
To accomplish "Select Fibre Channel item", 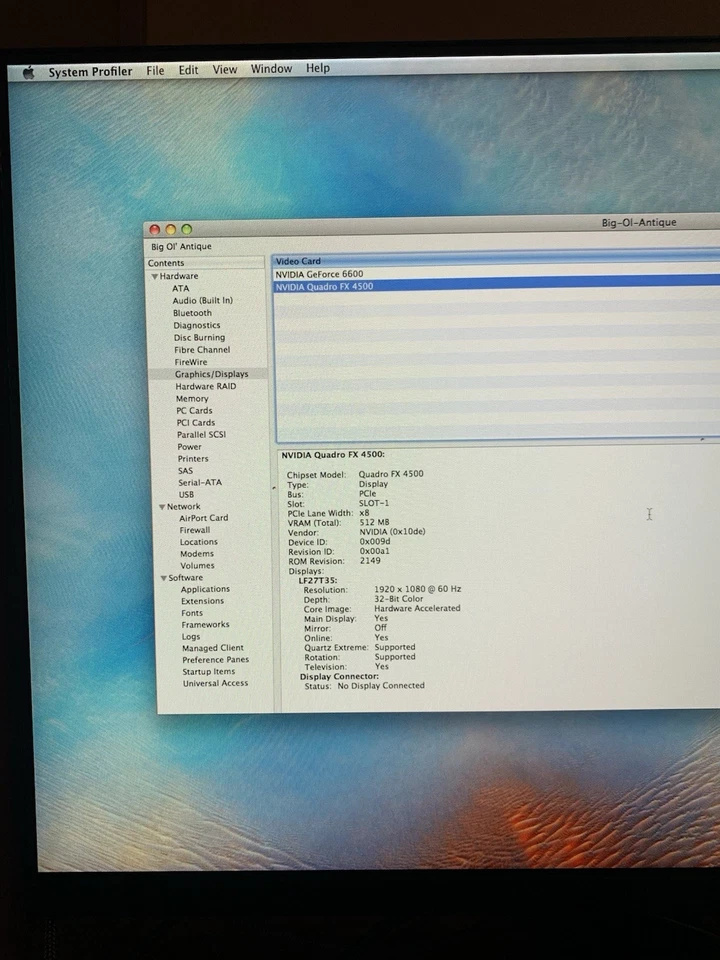I will click(202, 350).
